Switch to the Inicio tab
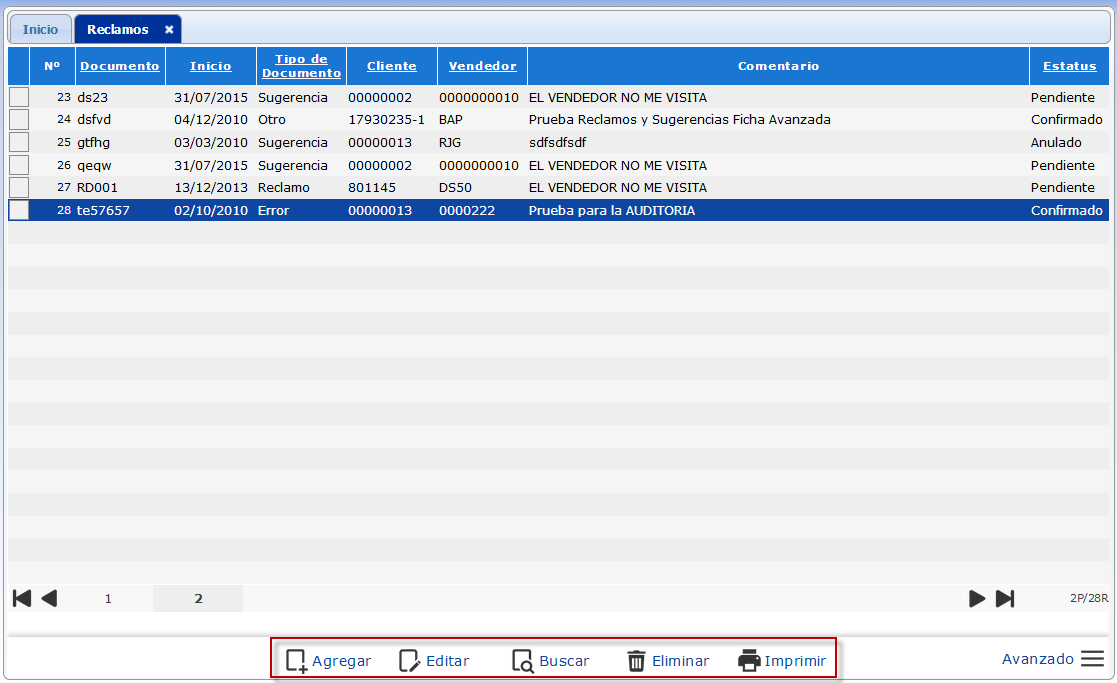This screenshot has height=683, width=1117. coord(41,30)
